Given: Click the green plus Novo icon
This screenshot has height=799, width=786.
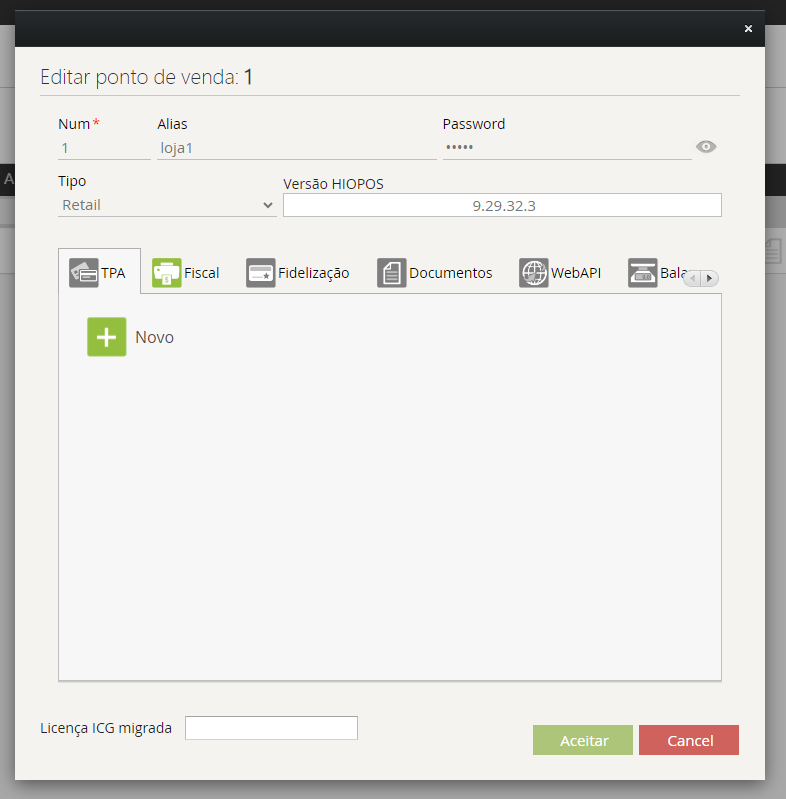Looking at the screenshot, I should (x=107, y=337).
